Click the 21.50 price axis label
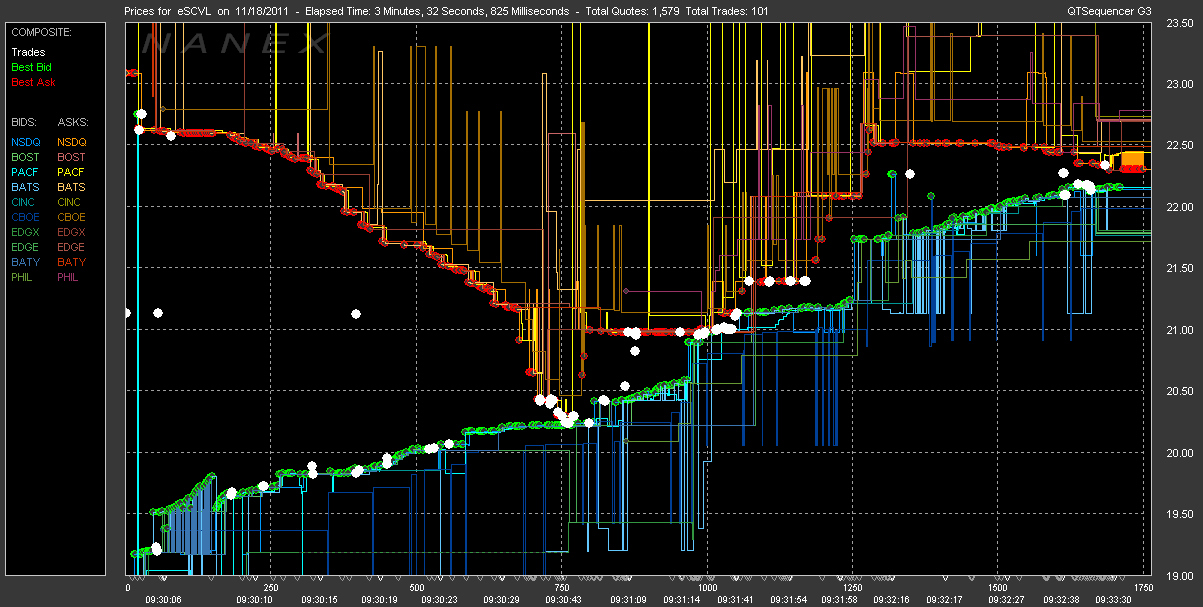The height and width of the screenshot is (607, 1203). click(1181, 269)
